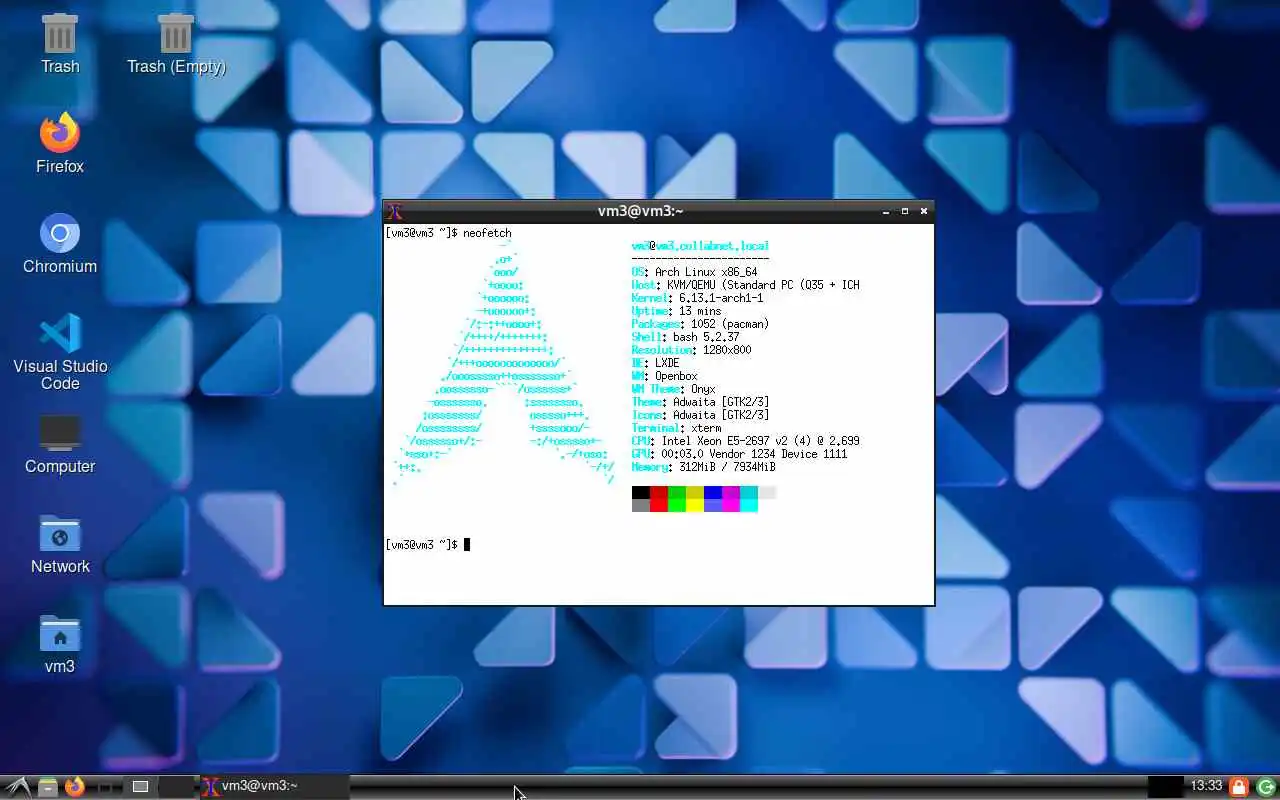Click the Resolution: 1280x800 line
The width and height of the screenshot is (1280, 800).
(691, 350)
